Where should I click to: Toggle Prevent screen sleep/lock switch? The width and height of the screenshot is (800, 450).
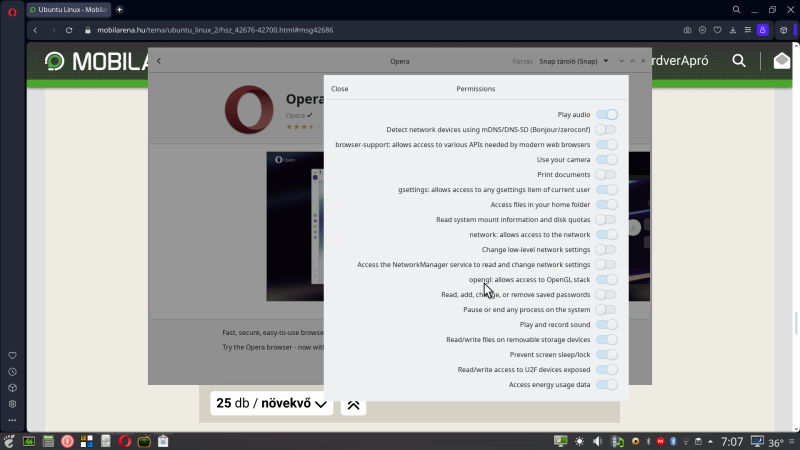tap(607, 355)
